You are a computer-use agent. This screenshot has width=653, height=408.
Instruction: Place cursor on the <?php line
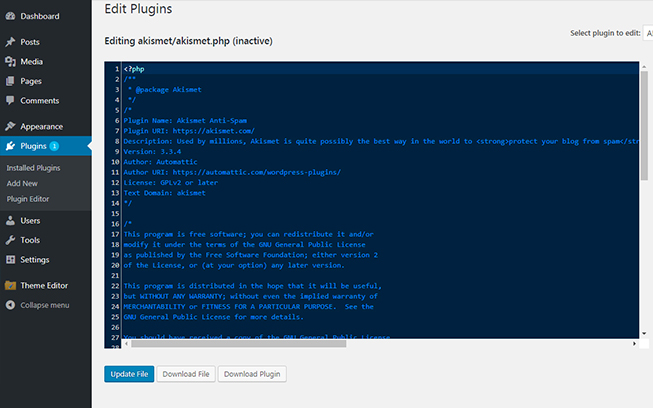134,69
